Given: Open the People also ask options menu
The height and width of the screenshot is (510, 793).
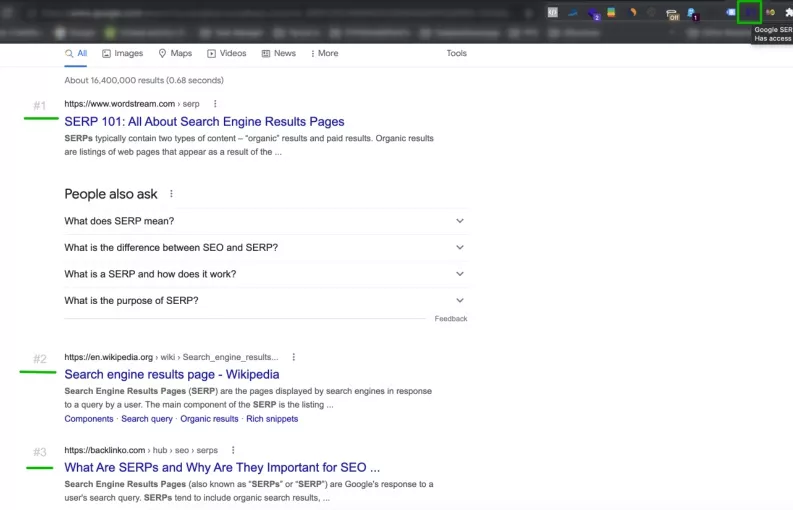Looking at the screenshot, I should pyautogui.click(x=171, y=194).
